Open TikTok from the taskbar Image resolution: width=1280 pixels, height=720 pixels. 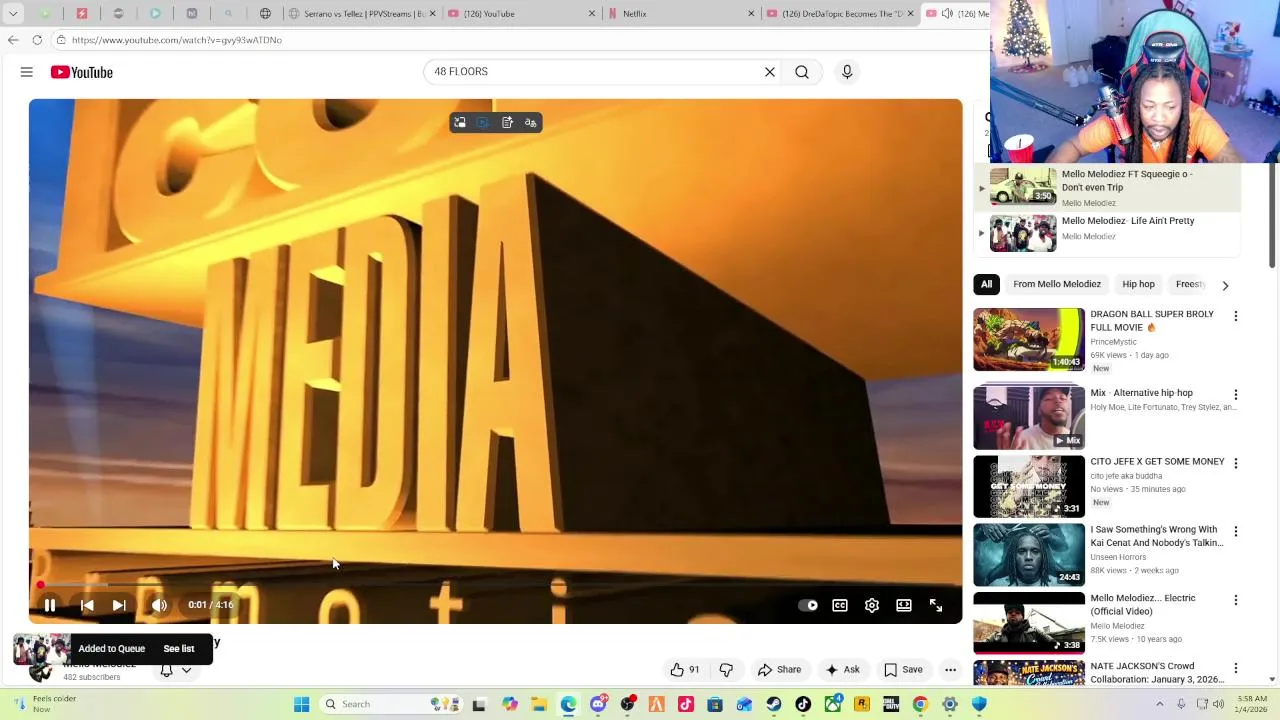click(803, 704)
